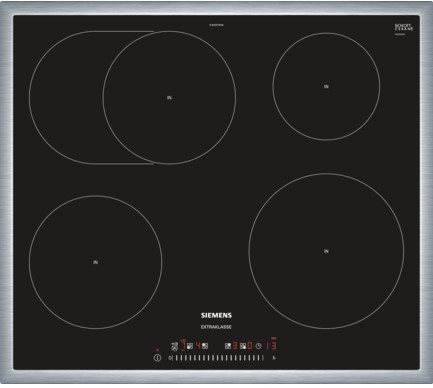The width and height of the screenshot is (433, 388).
Task: Tap the red power indicator dot
Action: pos(157,350)
